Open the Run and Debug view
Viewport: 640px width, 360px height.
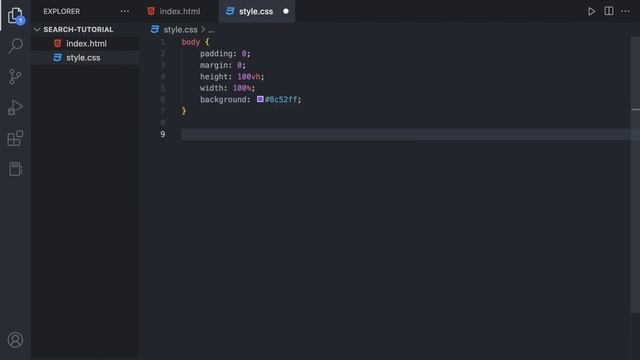pyautogui.click(x=16, y=107)
